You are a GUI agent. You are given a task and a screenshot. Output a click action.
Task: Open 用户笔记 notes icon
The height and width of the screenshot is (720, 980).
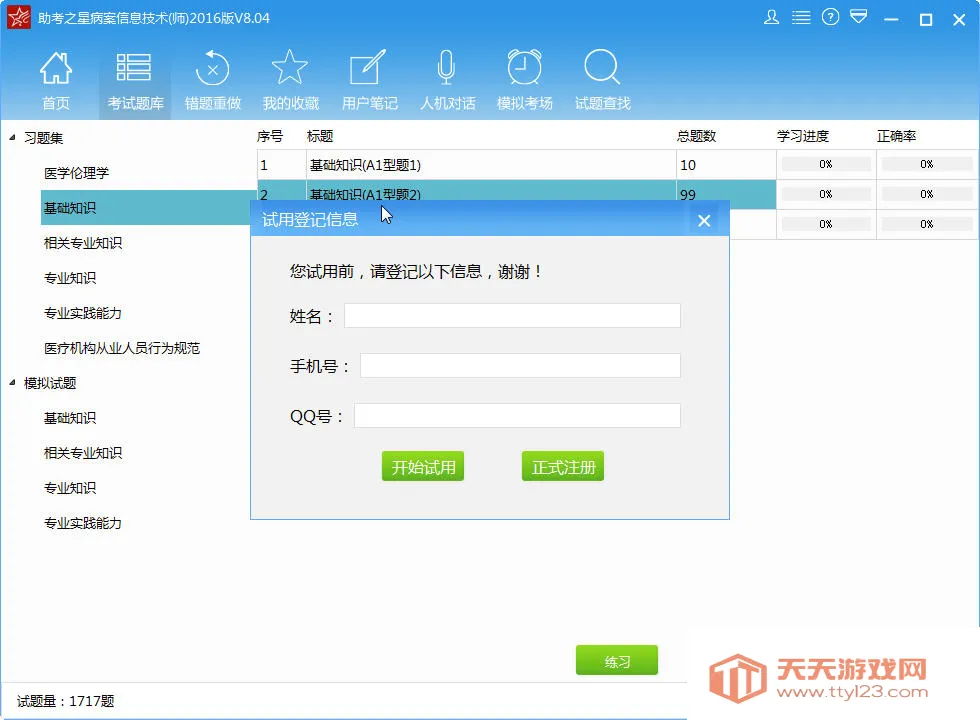[x=369, y=81]
